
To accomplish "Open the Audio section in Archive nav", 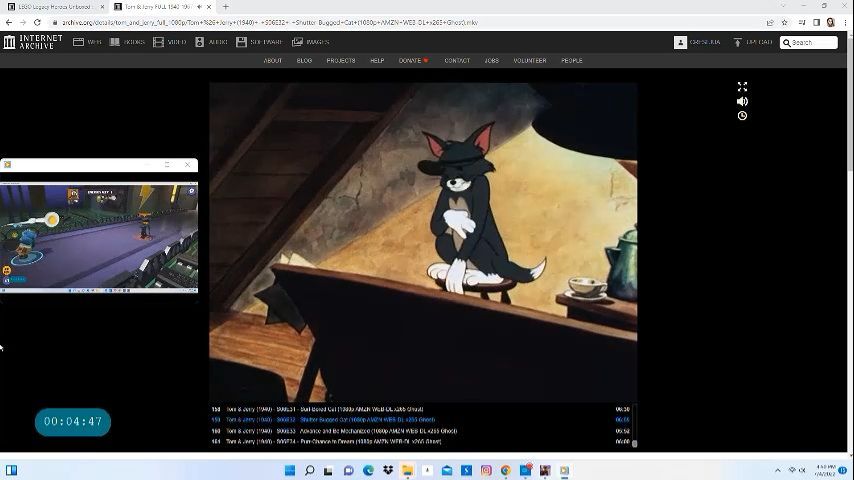I will (211, 42).
